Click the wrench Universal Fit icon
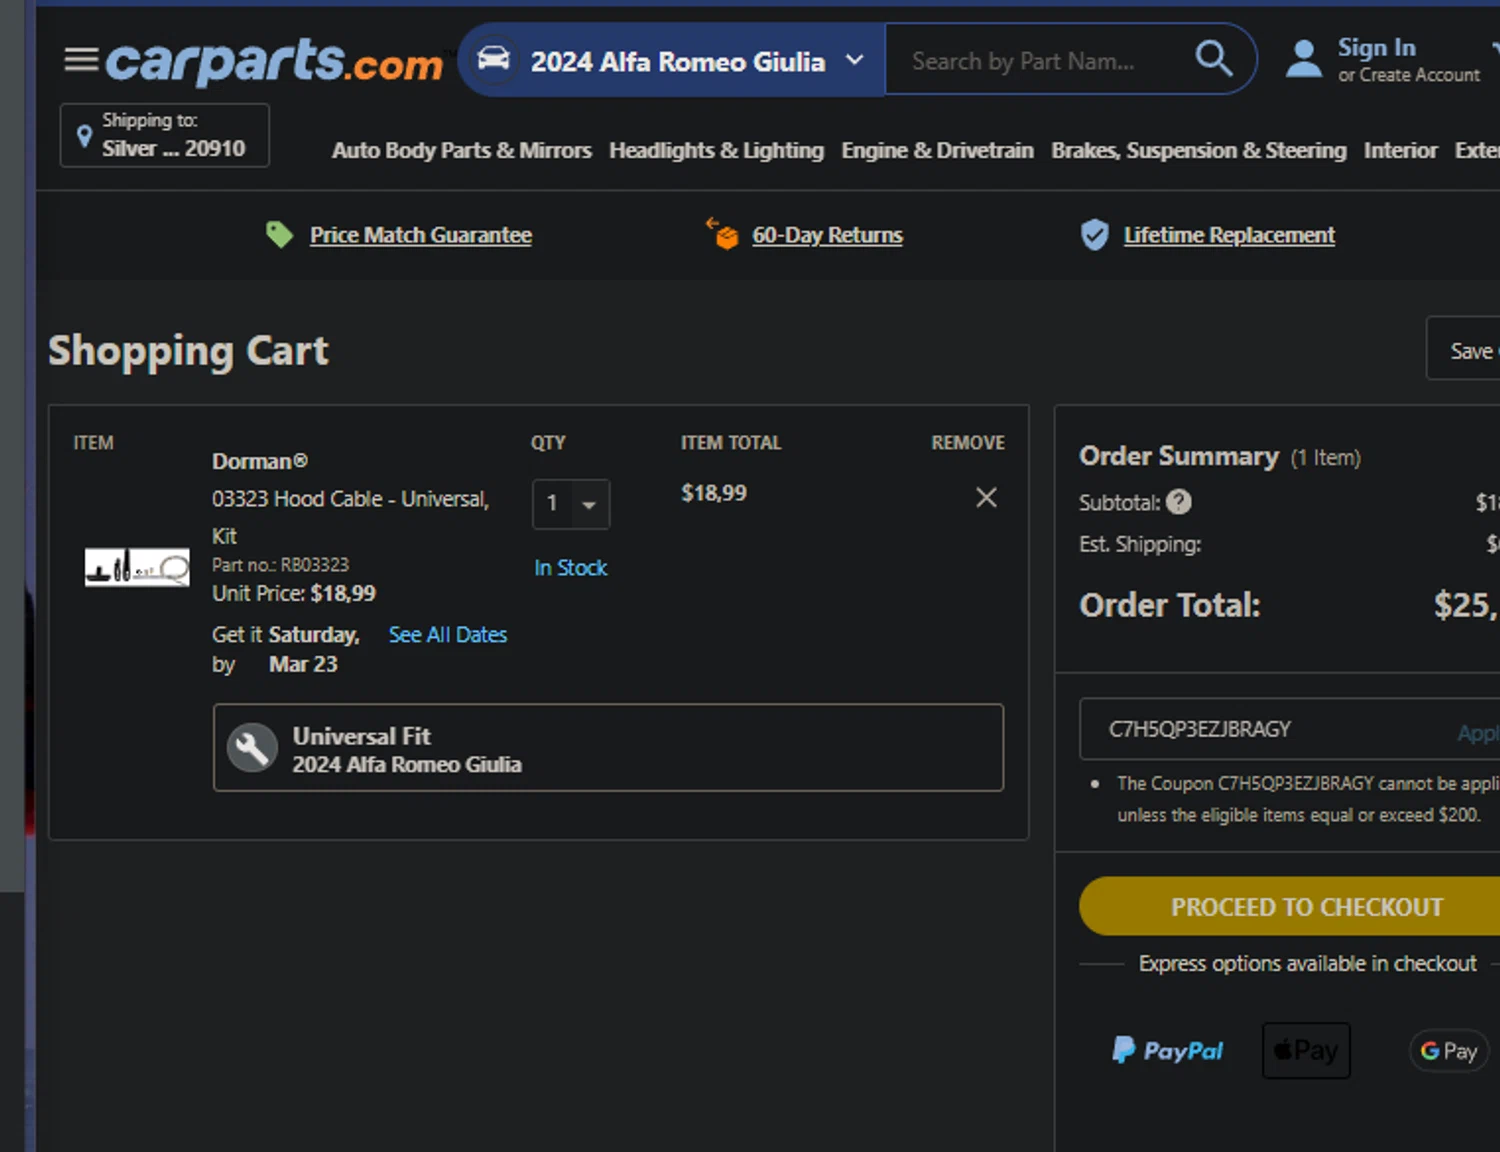 coord(252,748)
